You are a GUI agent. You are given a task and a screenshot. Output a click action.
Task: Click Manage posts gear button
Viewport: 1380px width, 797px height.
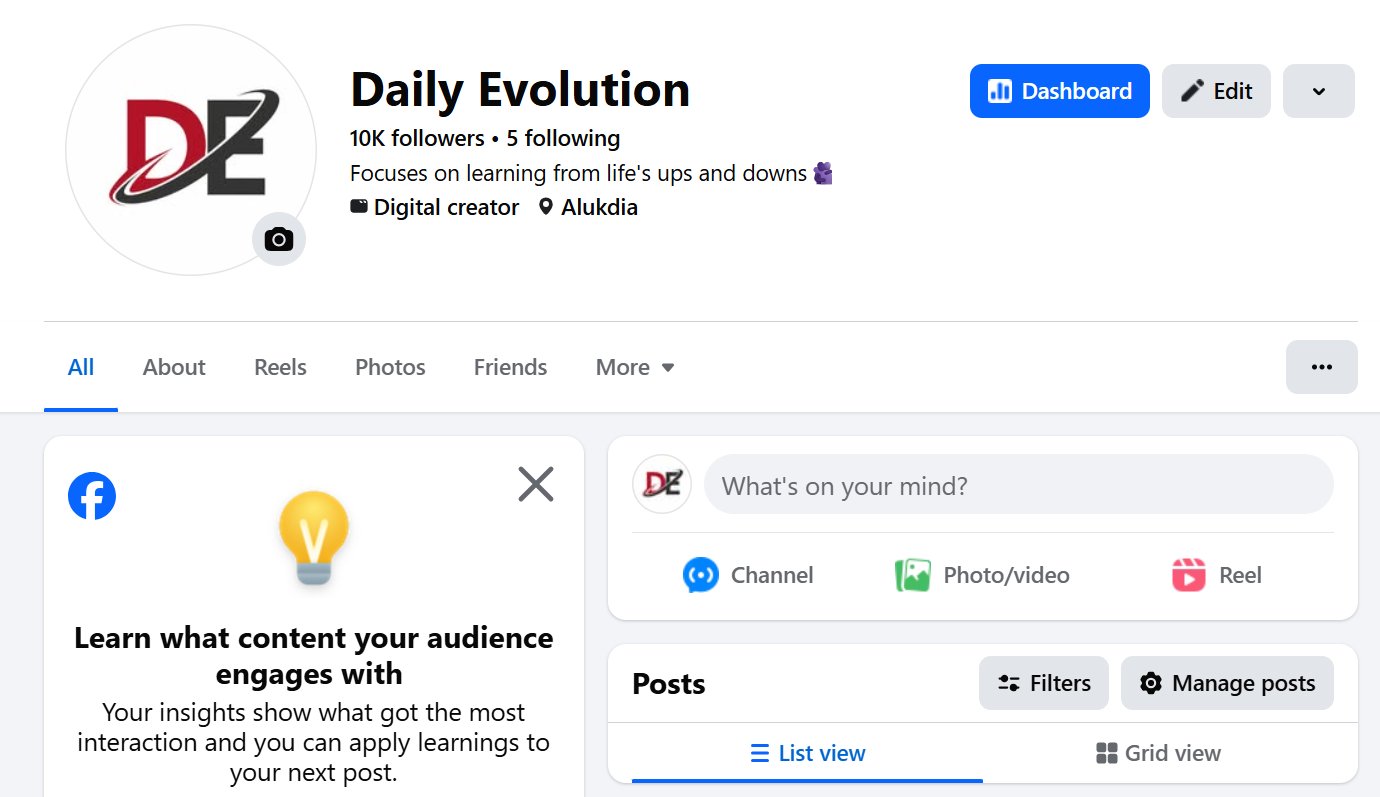[1227, 683]
